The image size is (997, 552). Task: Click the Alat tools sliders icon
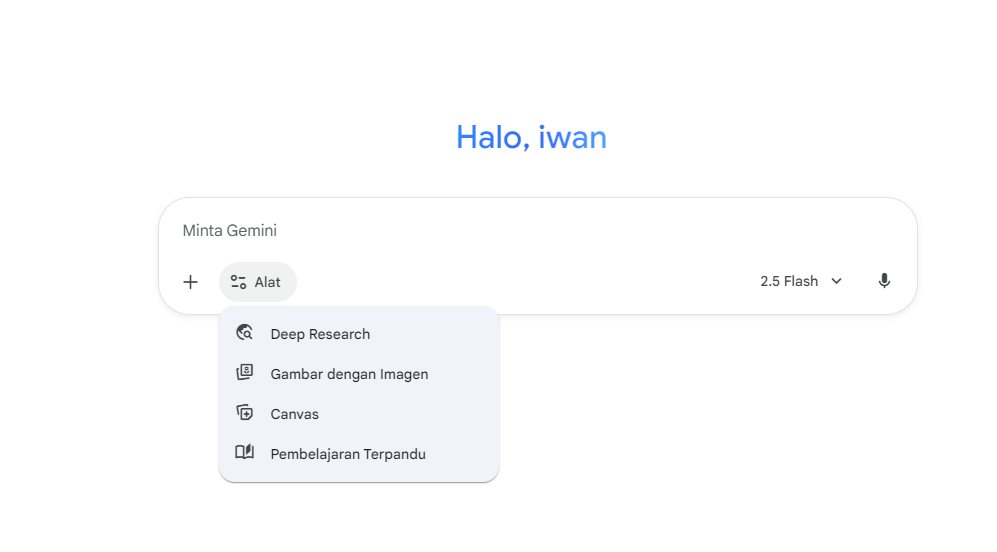(238, 282)
